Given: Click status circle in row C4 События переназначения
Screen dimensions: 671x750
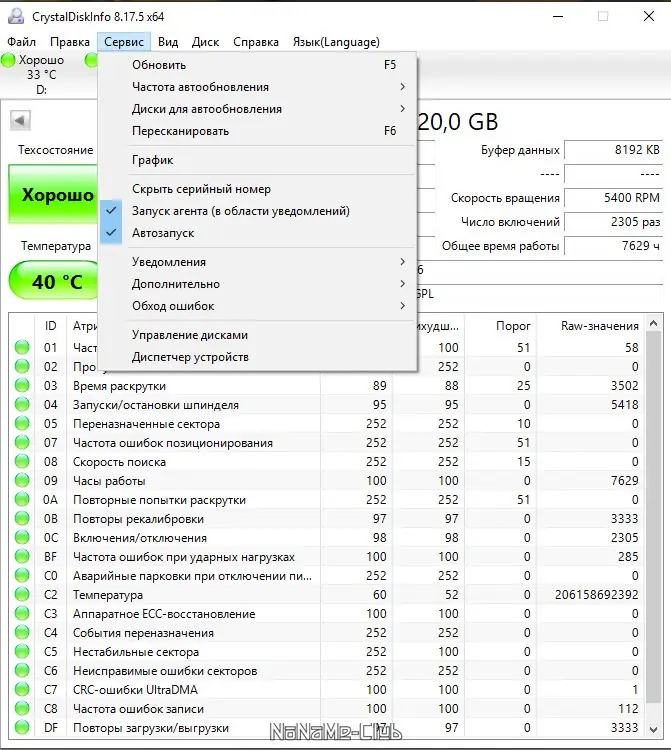Looking at the screenshot, I should click(x=22, y=633).
